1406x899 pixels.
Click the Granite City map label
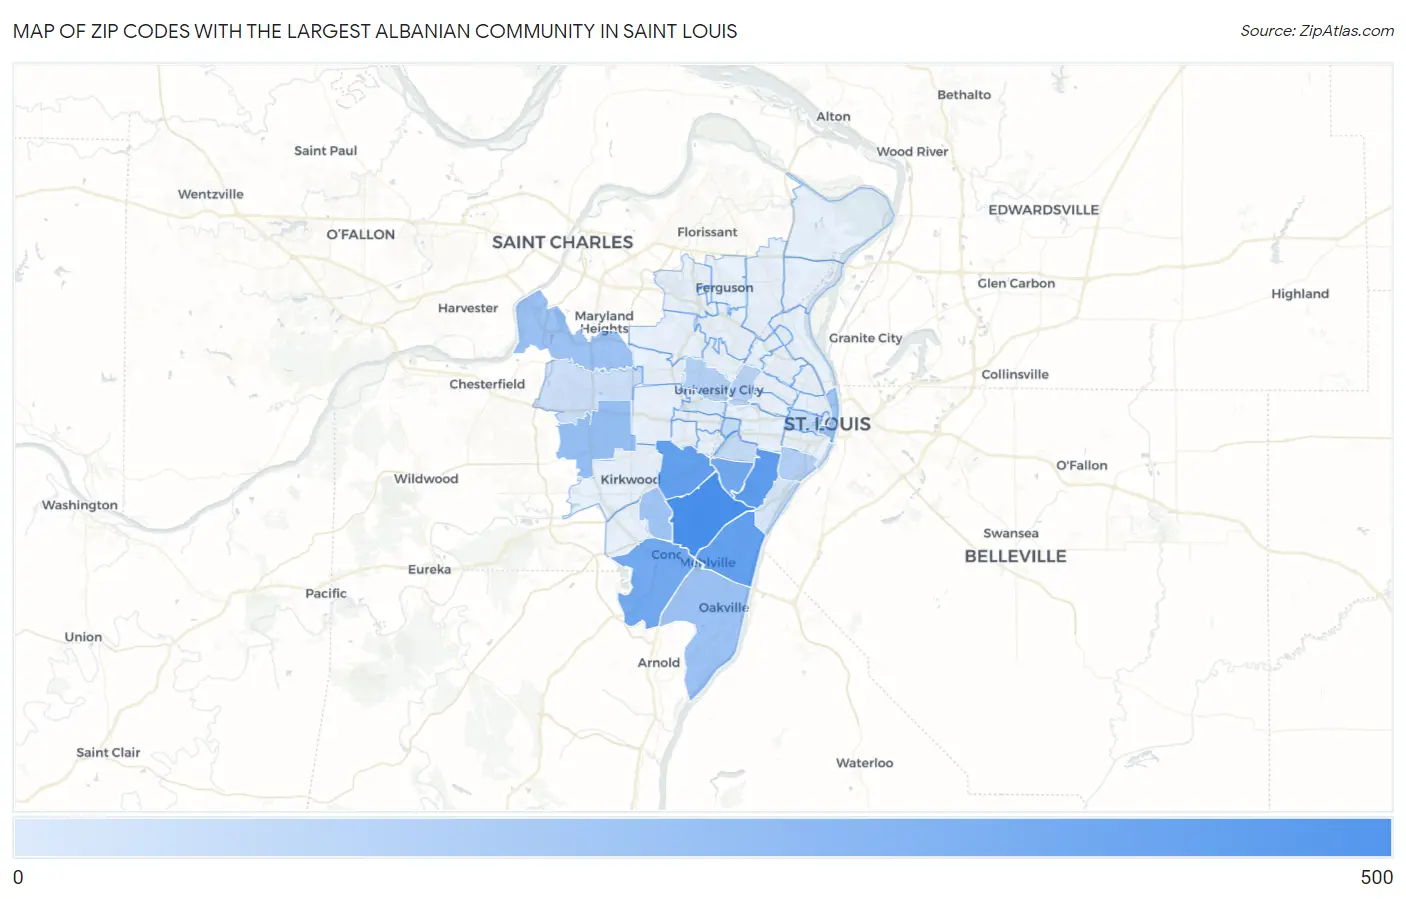pos(865,338)
